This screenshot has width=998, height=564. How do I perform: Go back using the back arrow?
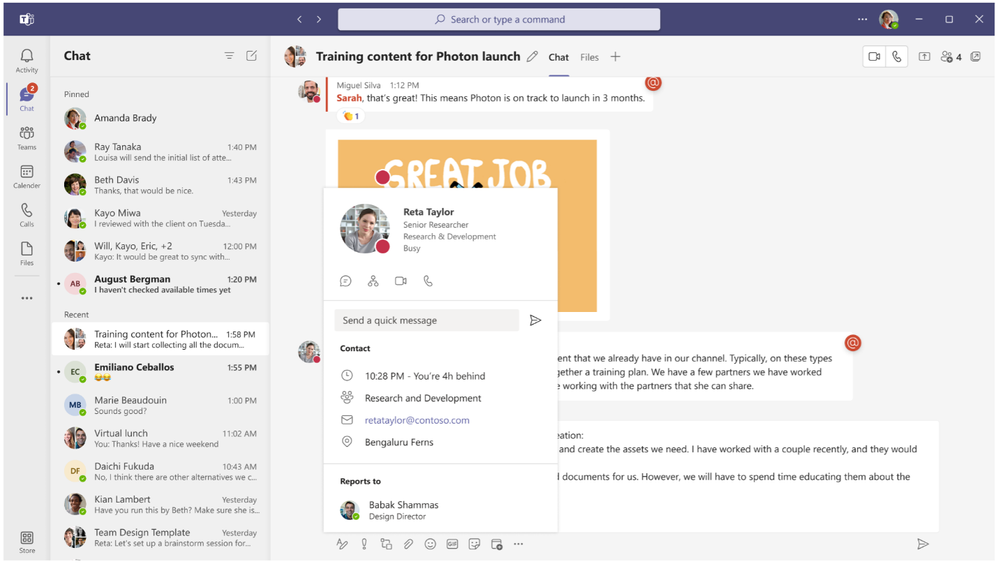(299, 19)
